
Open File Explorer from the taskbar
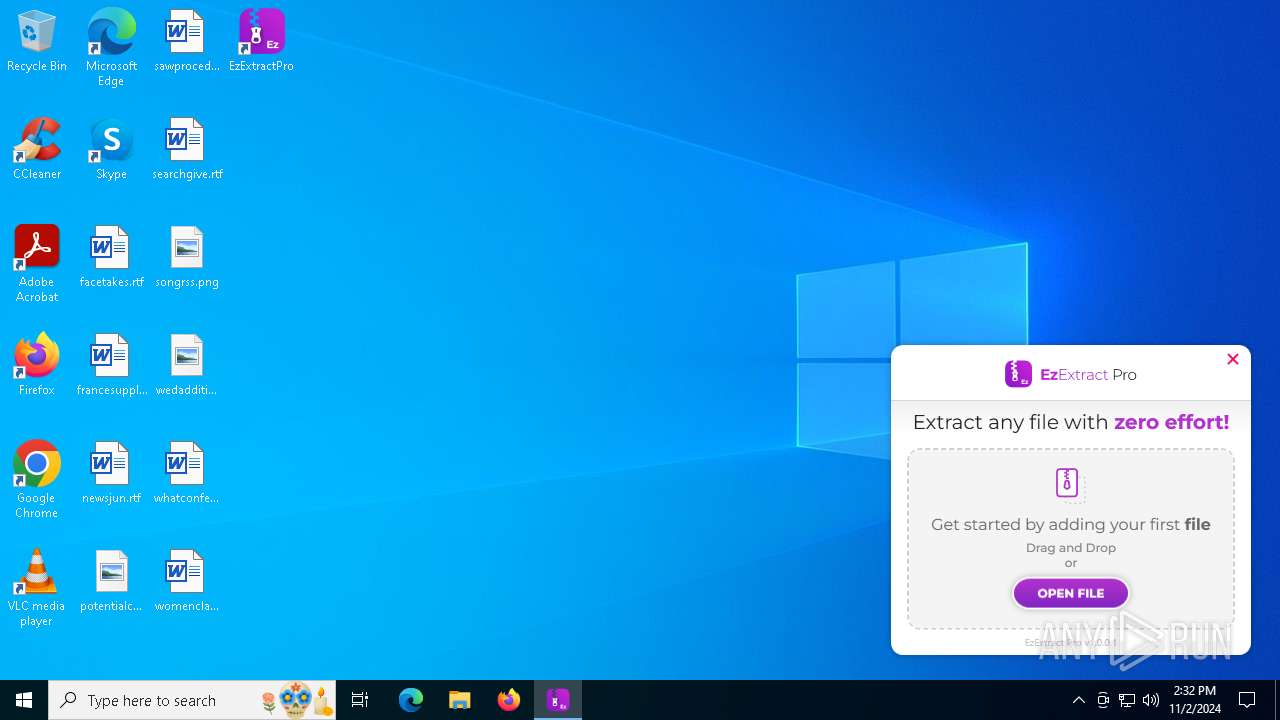pos(460,700)
